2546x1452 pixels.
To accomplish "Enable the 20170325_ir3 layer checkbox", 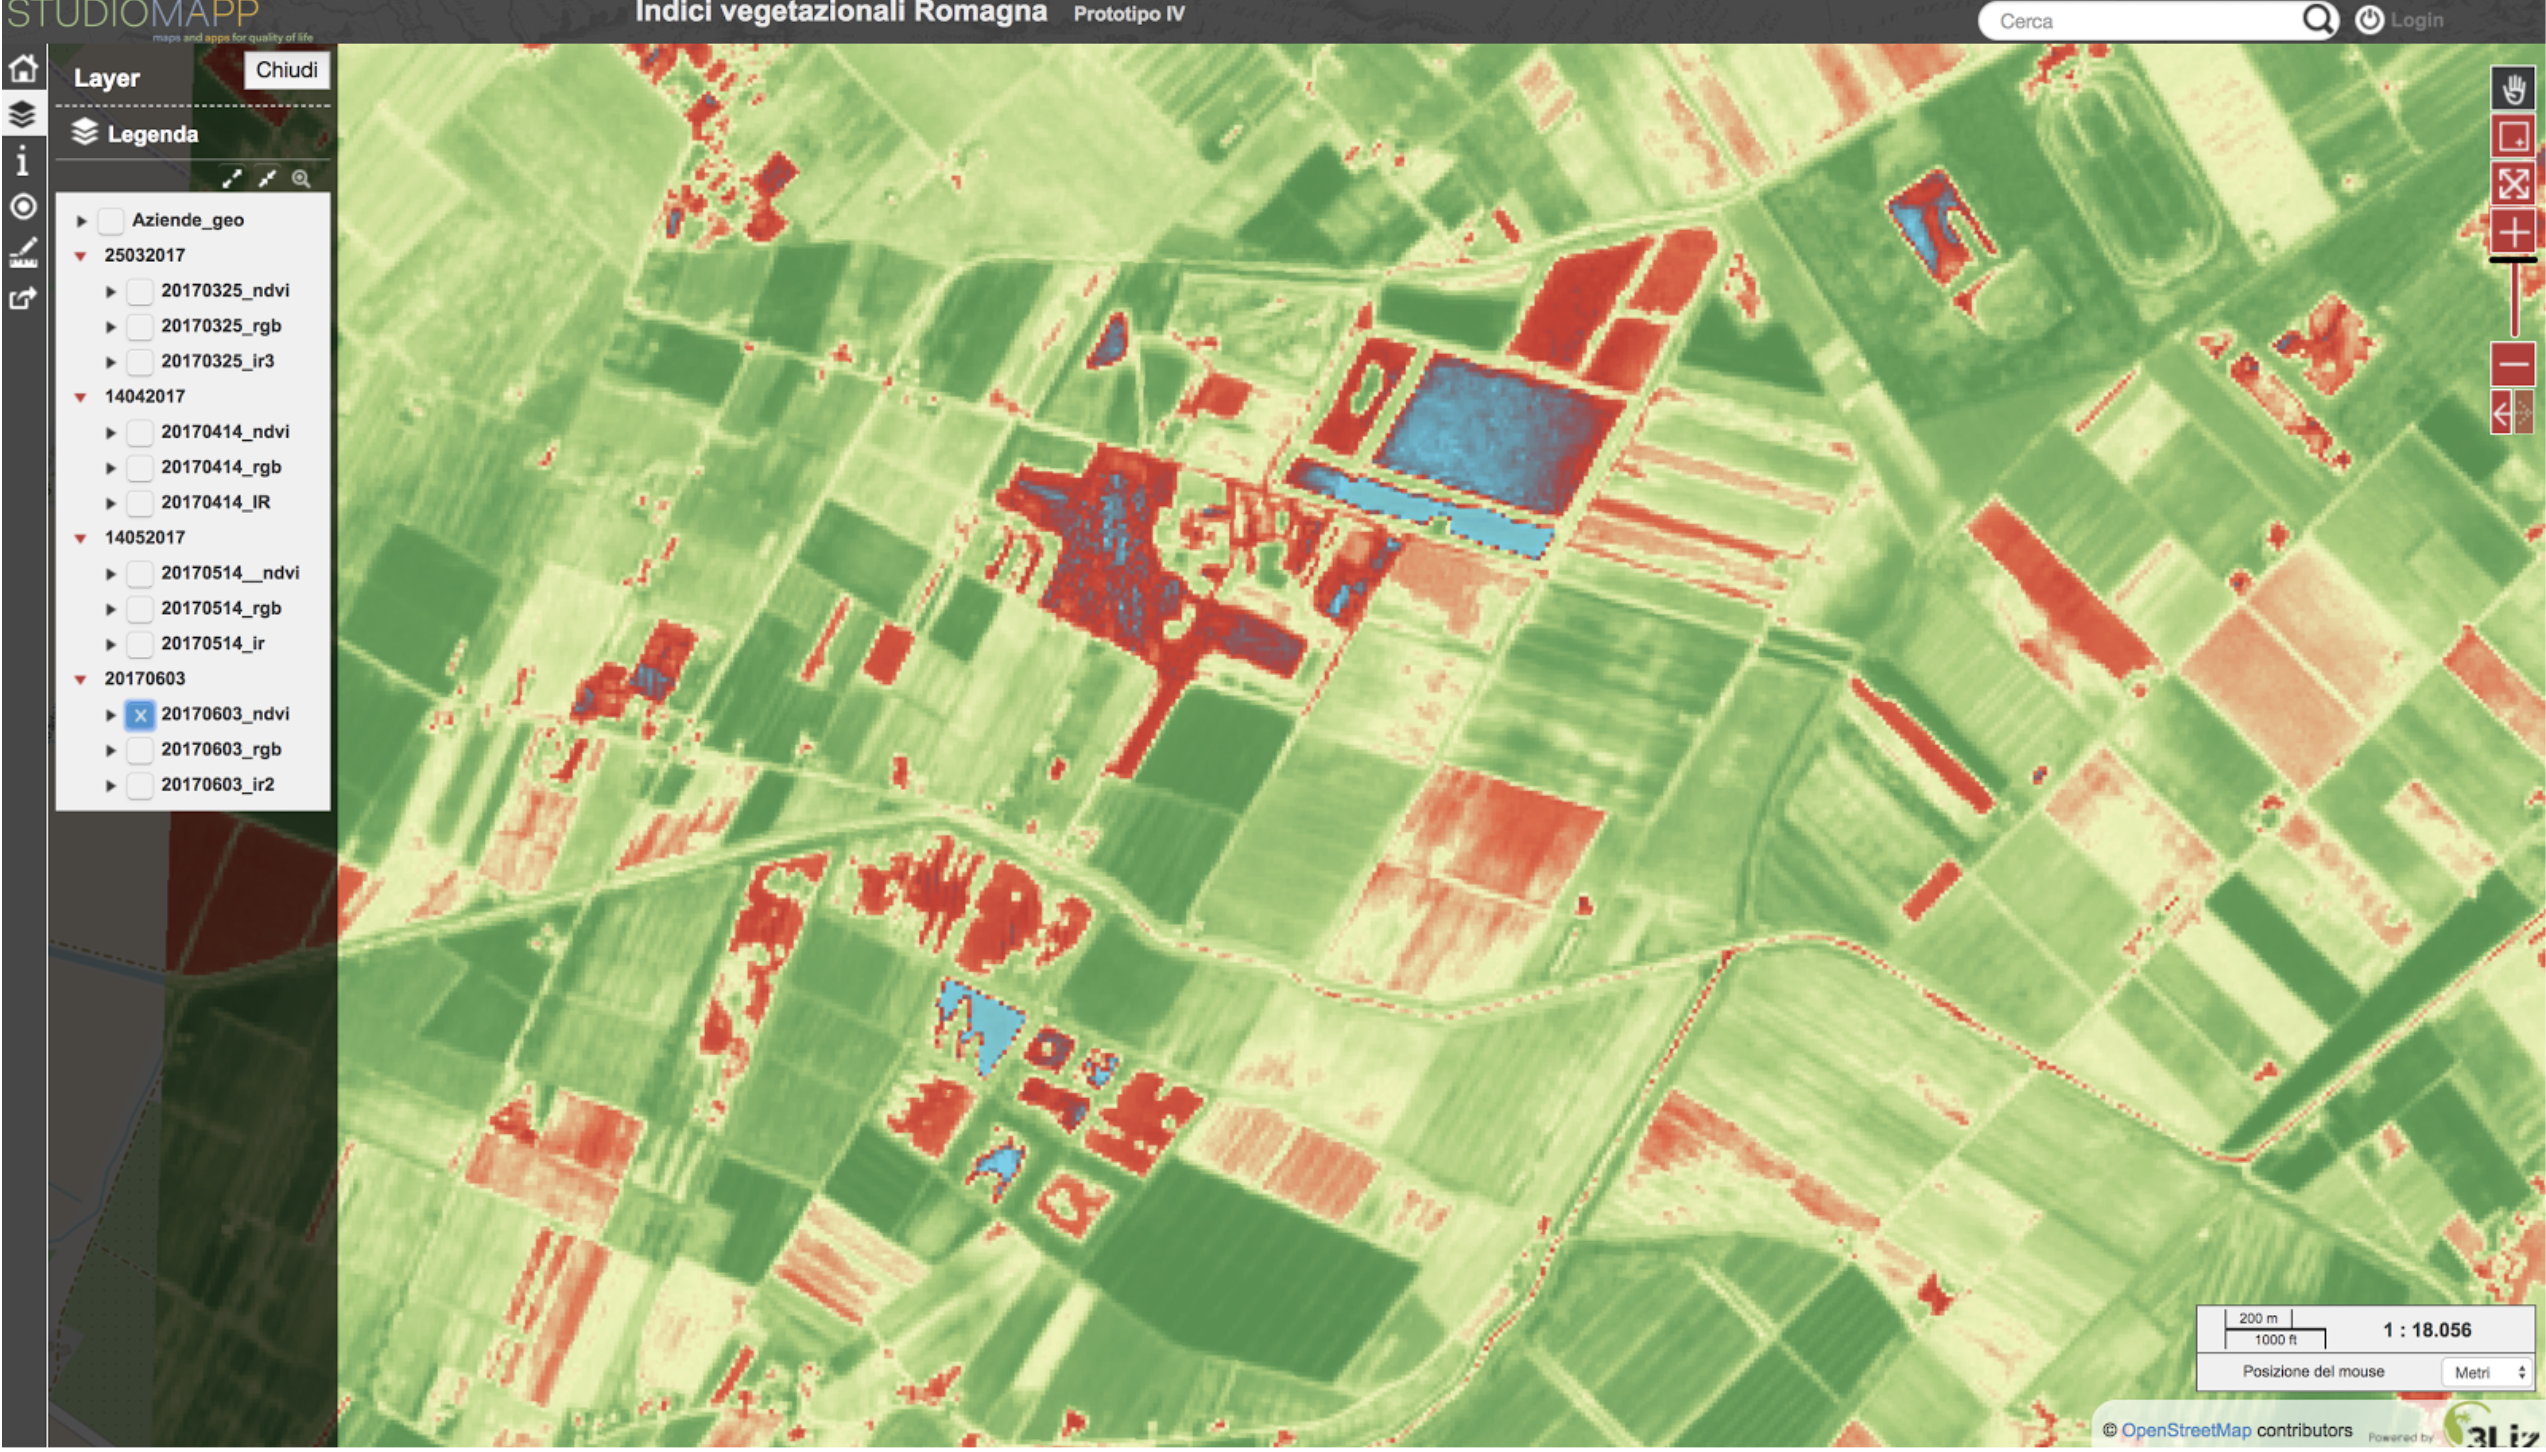I will point(140,362).
